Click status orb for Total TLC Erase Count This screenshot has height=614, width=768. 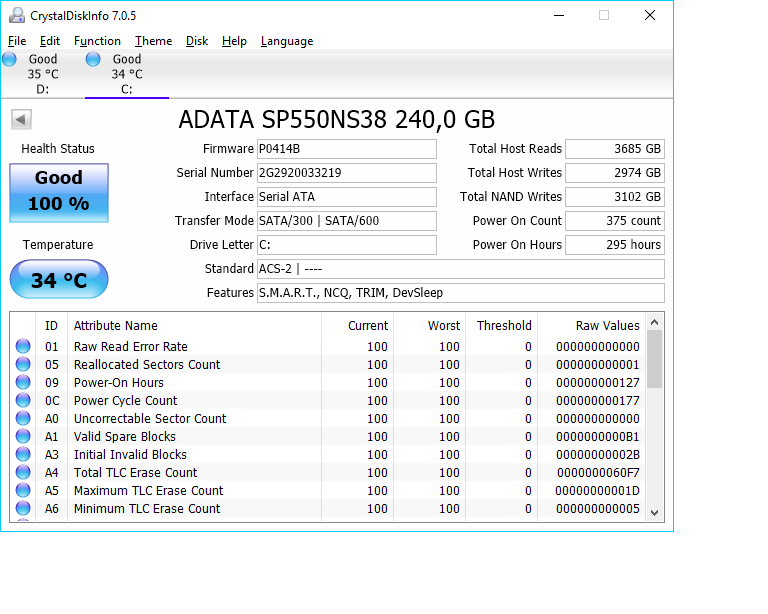click(x=23, y=472)
